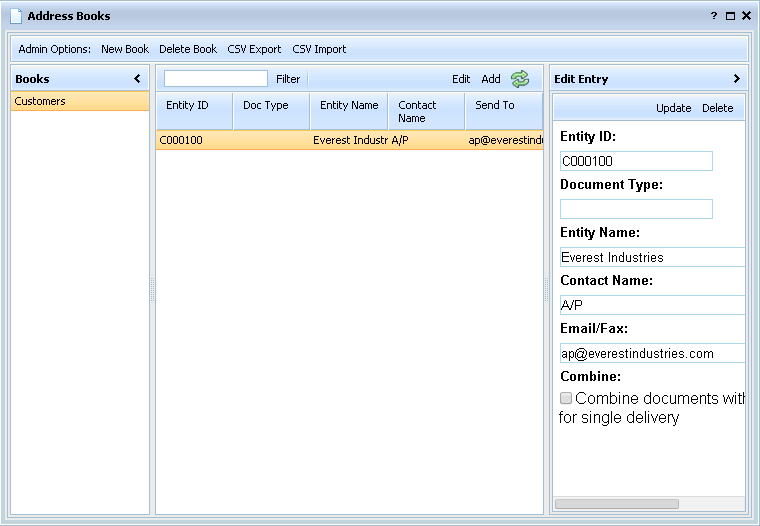Open CSV Export
The width and height of the screenshot is (760, 526).
click(x=254, y=49)
